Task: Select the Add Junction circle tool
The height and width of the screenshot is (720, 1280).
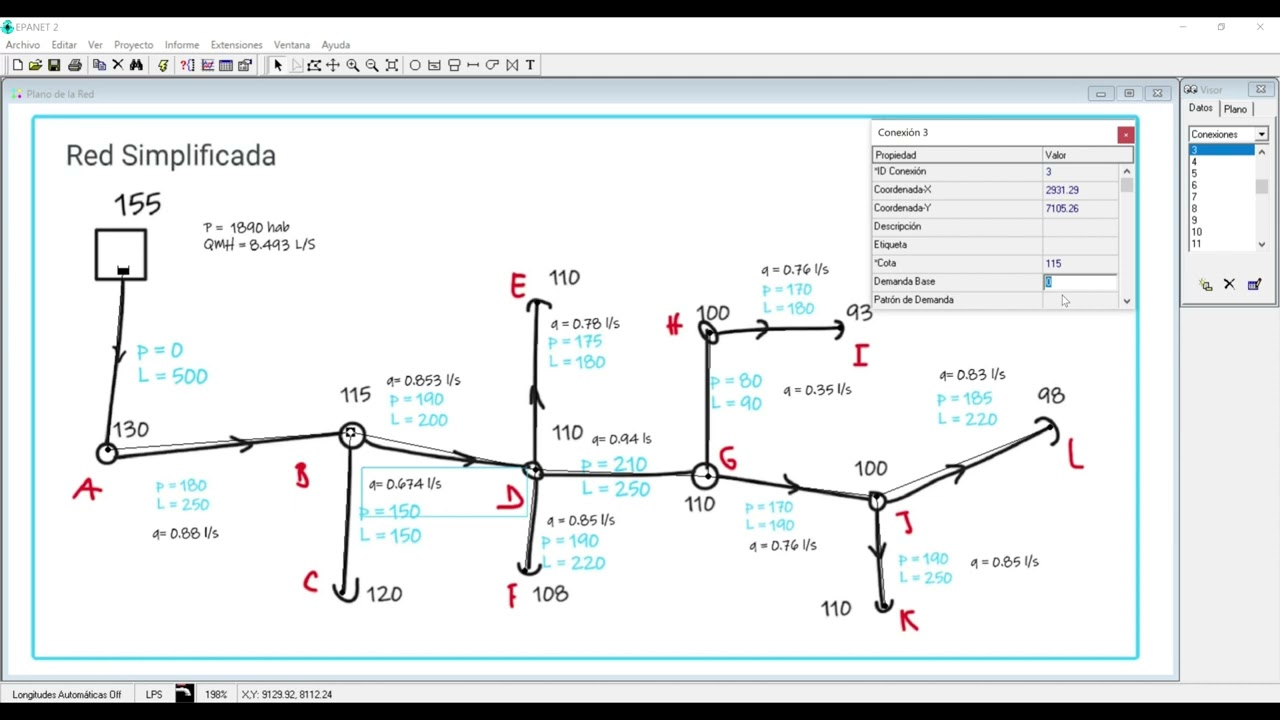Action: coord(415,65)
